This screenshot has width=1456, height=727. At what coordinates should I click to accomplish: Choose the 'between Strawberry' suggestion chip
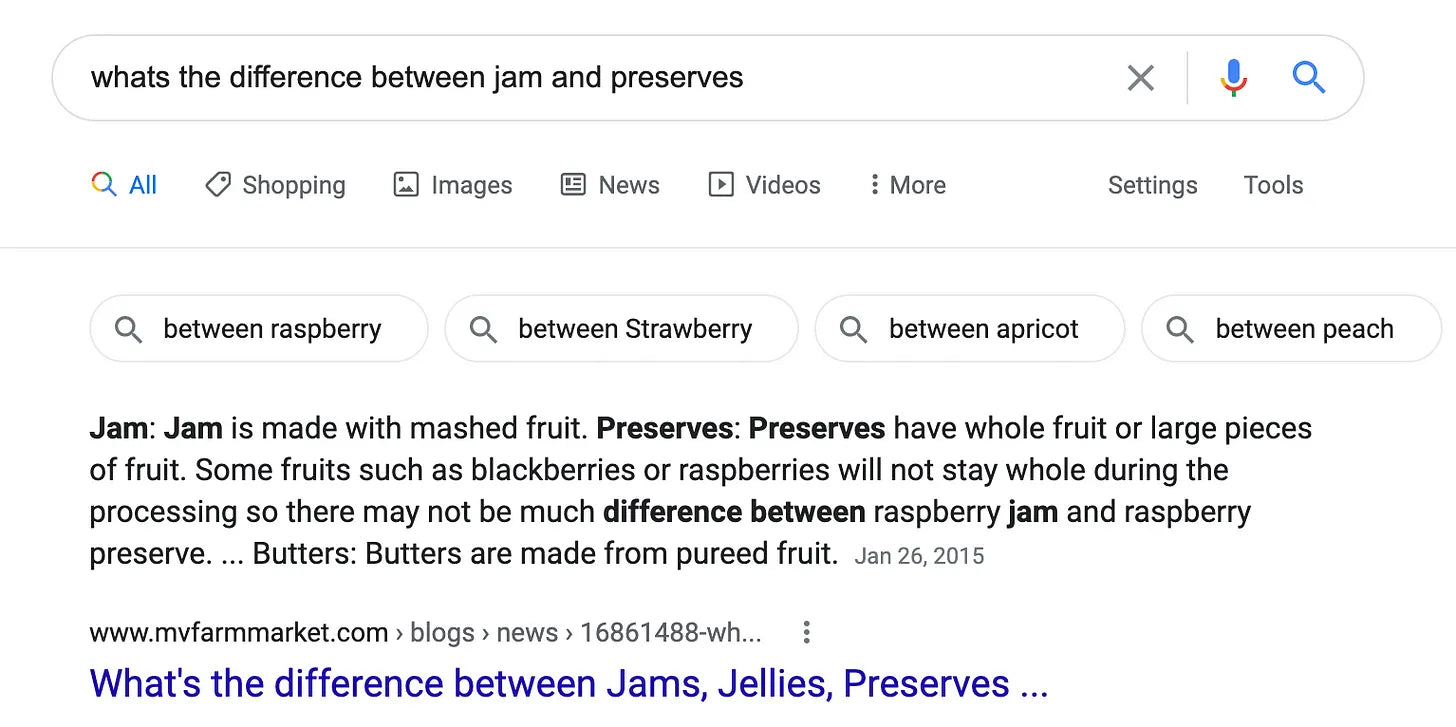[x=621, y=328]
